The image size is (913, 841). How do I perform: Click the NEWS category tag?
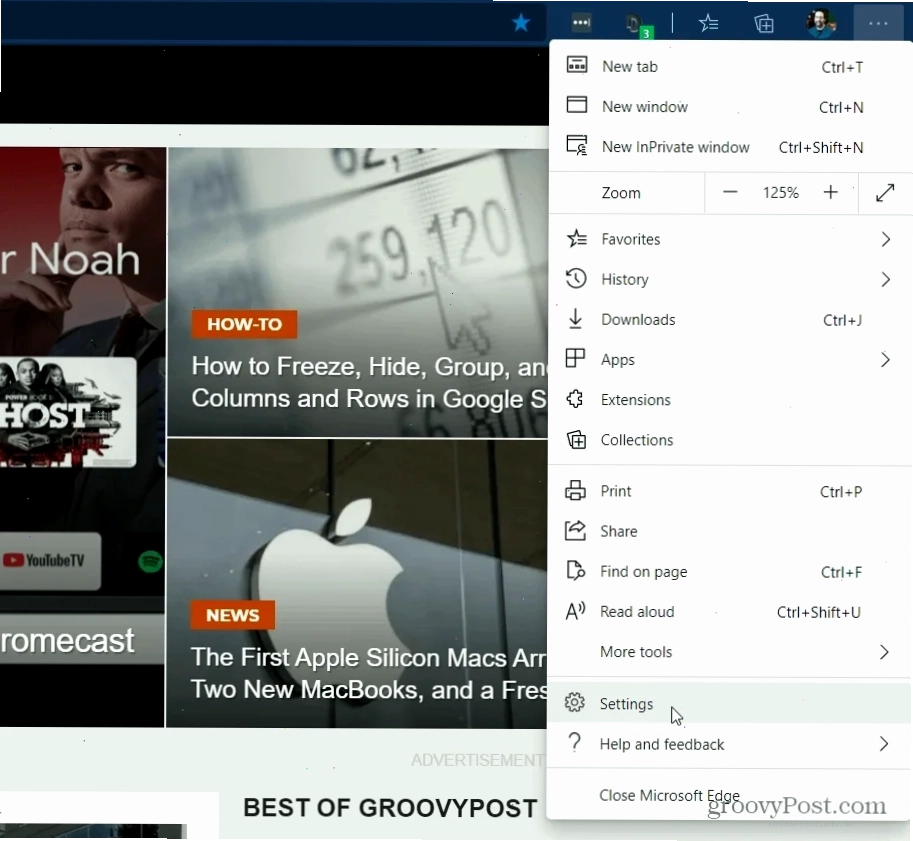coord(232,615)
